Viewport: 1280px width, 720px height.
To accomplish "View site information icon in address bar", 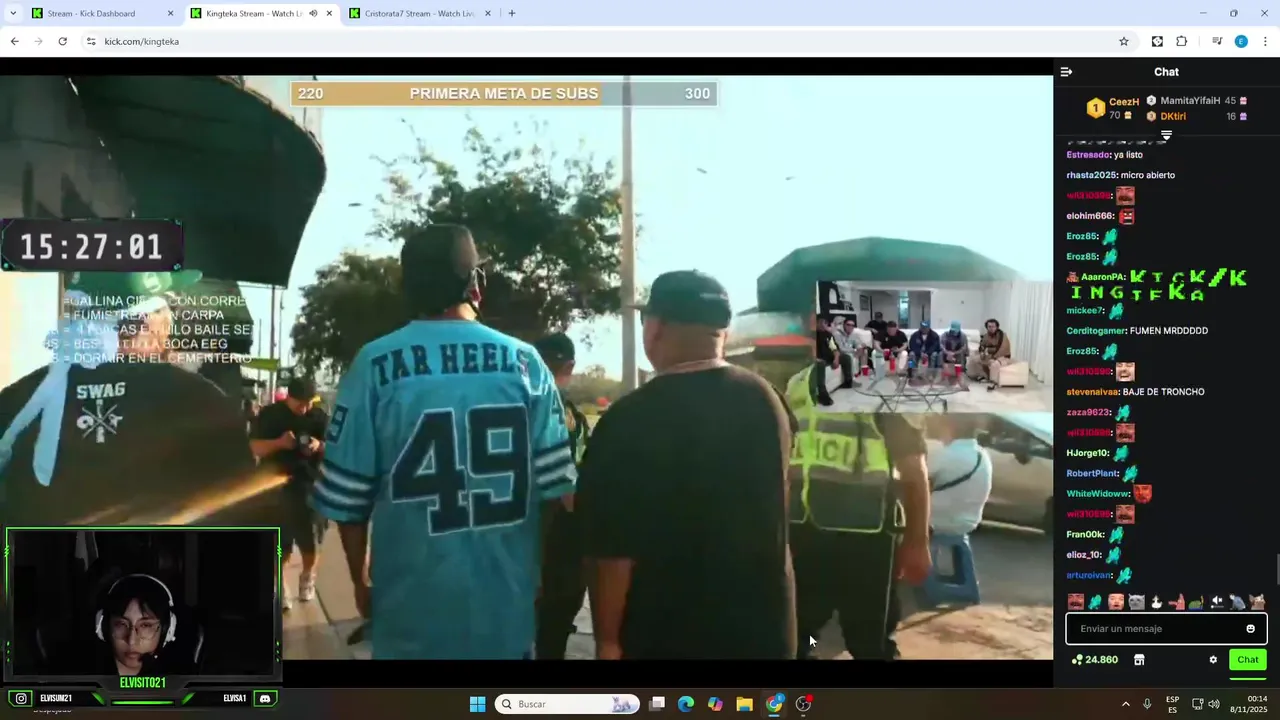I will pyautogui.click(x=91, y=41).
